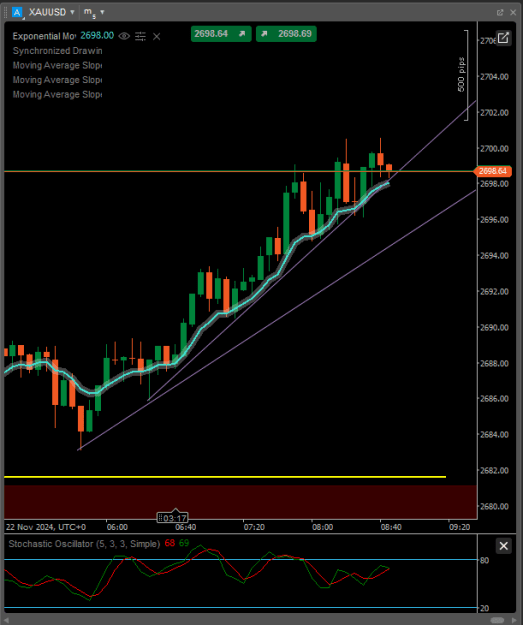The height and width of the screenshot is (625, 523).
Task: Toggle visibility of Exponential Moving Average indicator
Action: (x=124, y=36)
